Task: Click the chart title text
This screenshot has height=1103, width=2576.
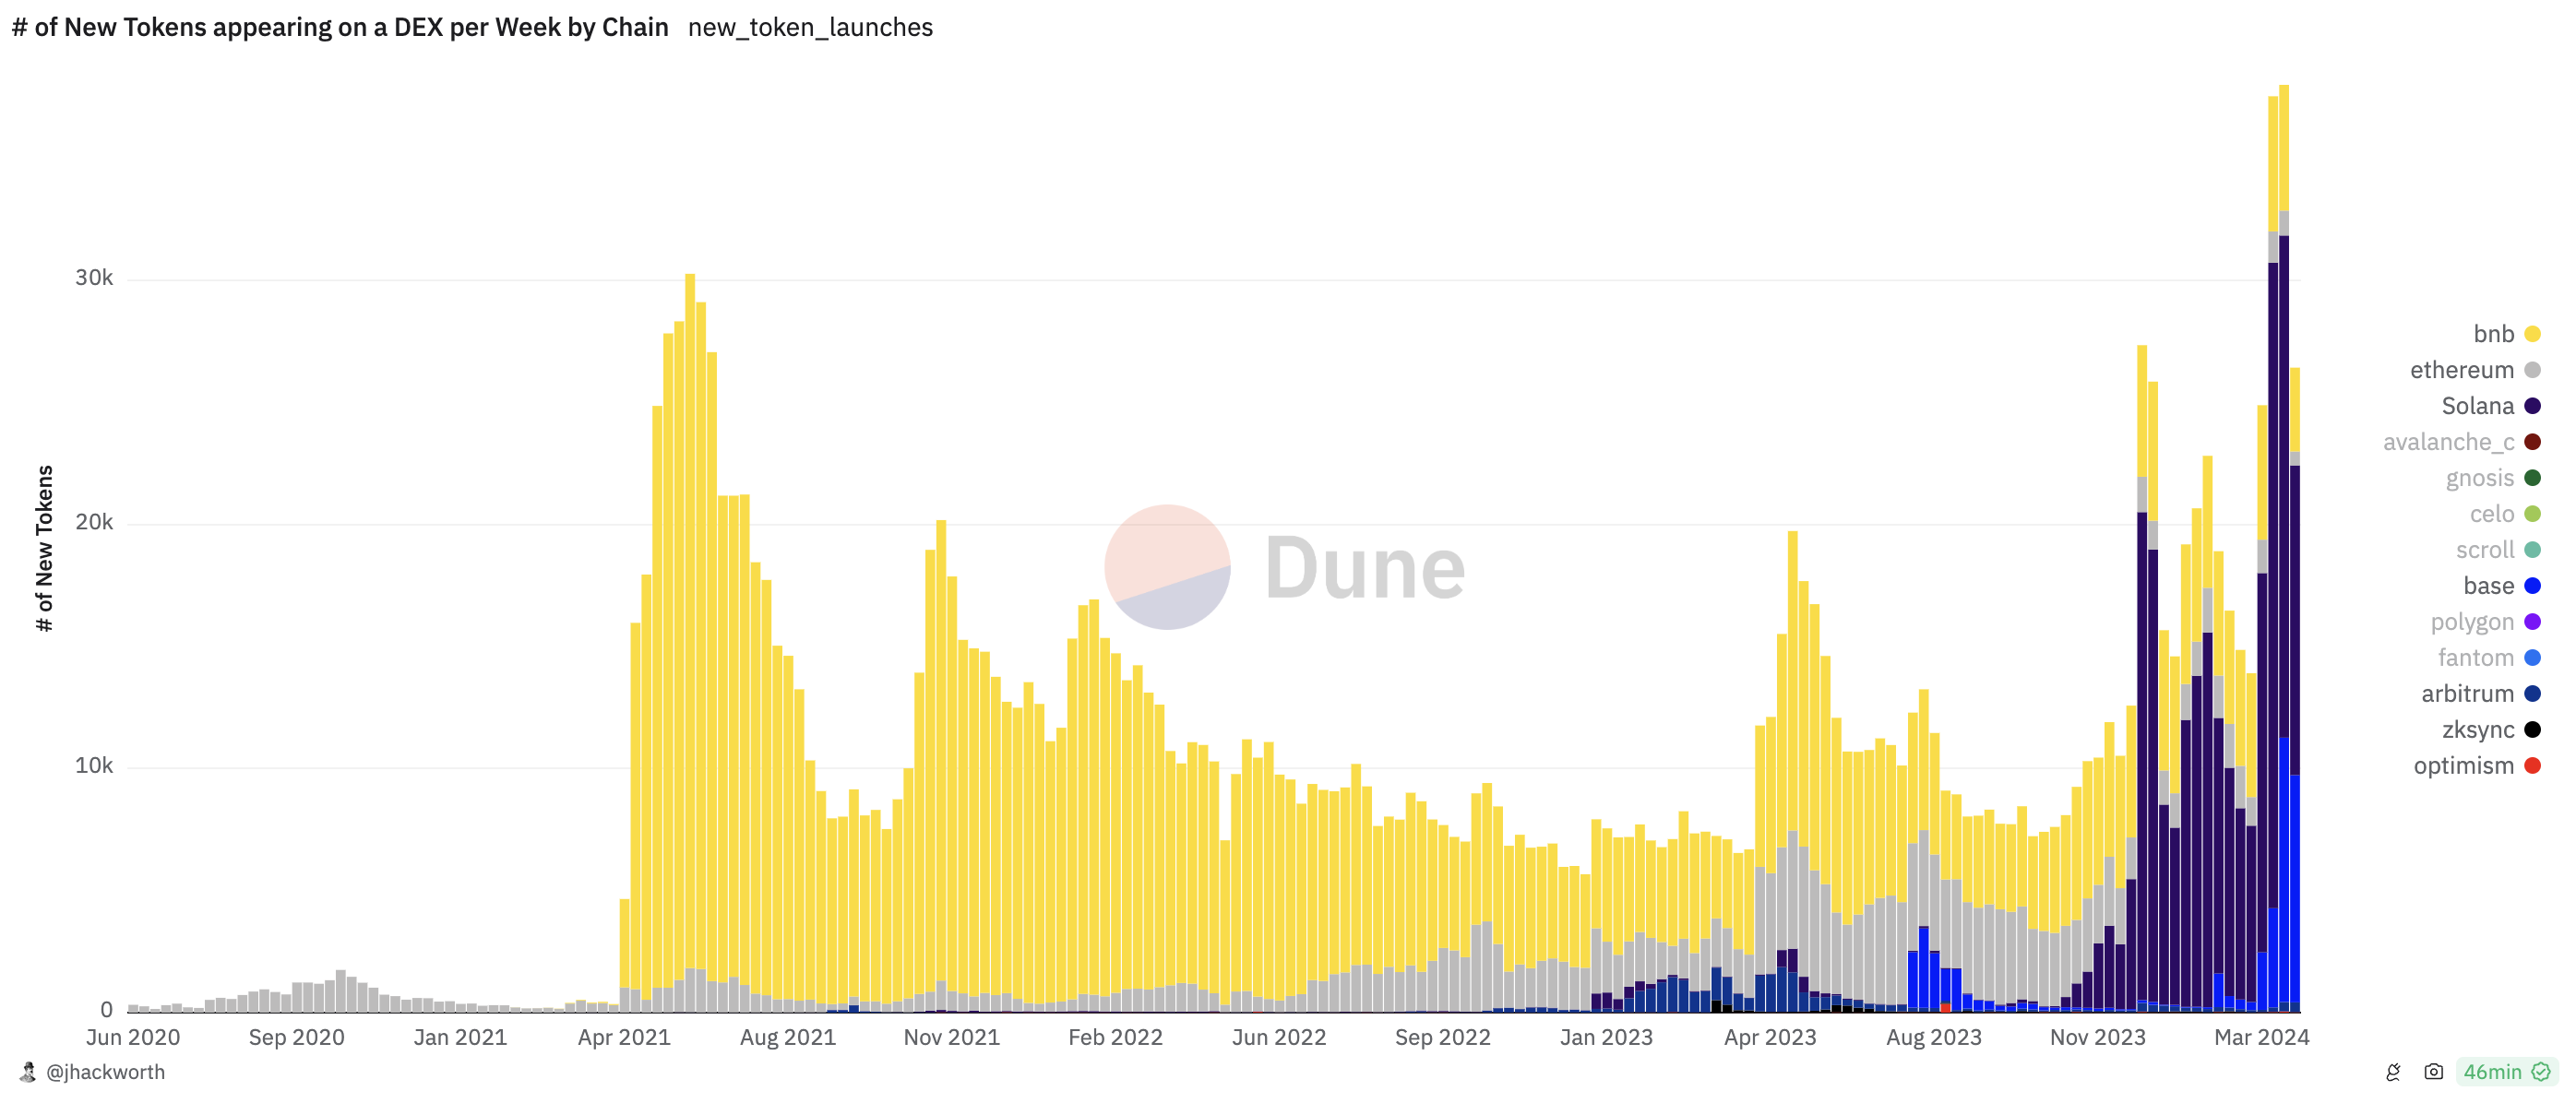Action: pos(340,27)
